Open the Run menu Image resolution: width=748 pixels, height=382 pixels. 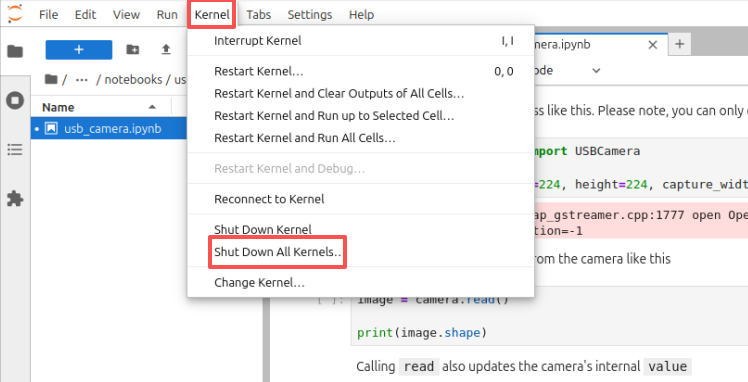(x=167, y=14)
